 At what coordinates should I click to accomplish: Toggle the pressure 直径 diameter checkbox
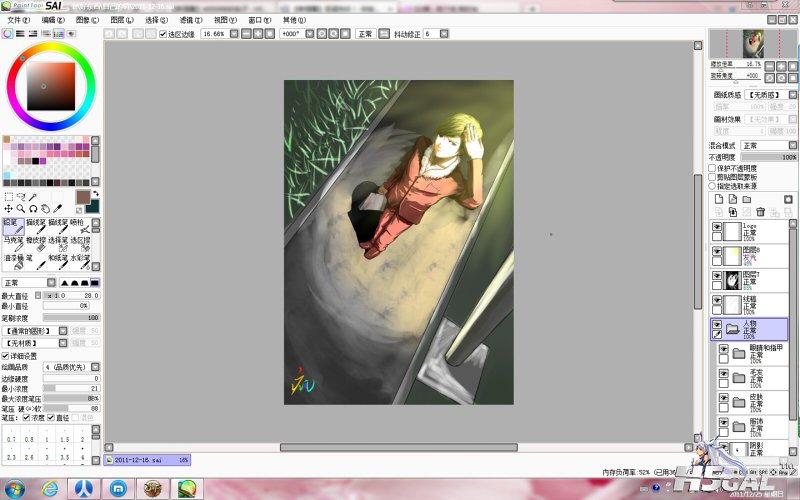click(51, 417)
